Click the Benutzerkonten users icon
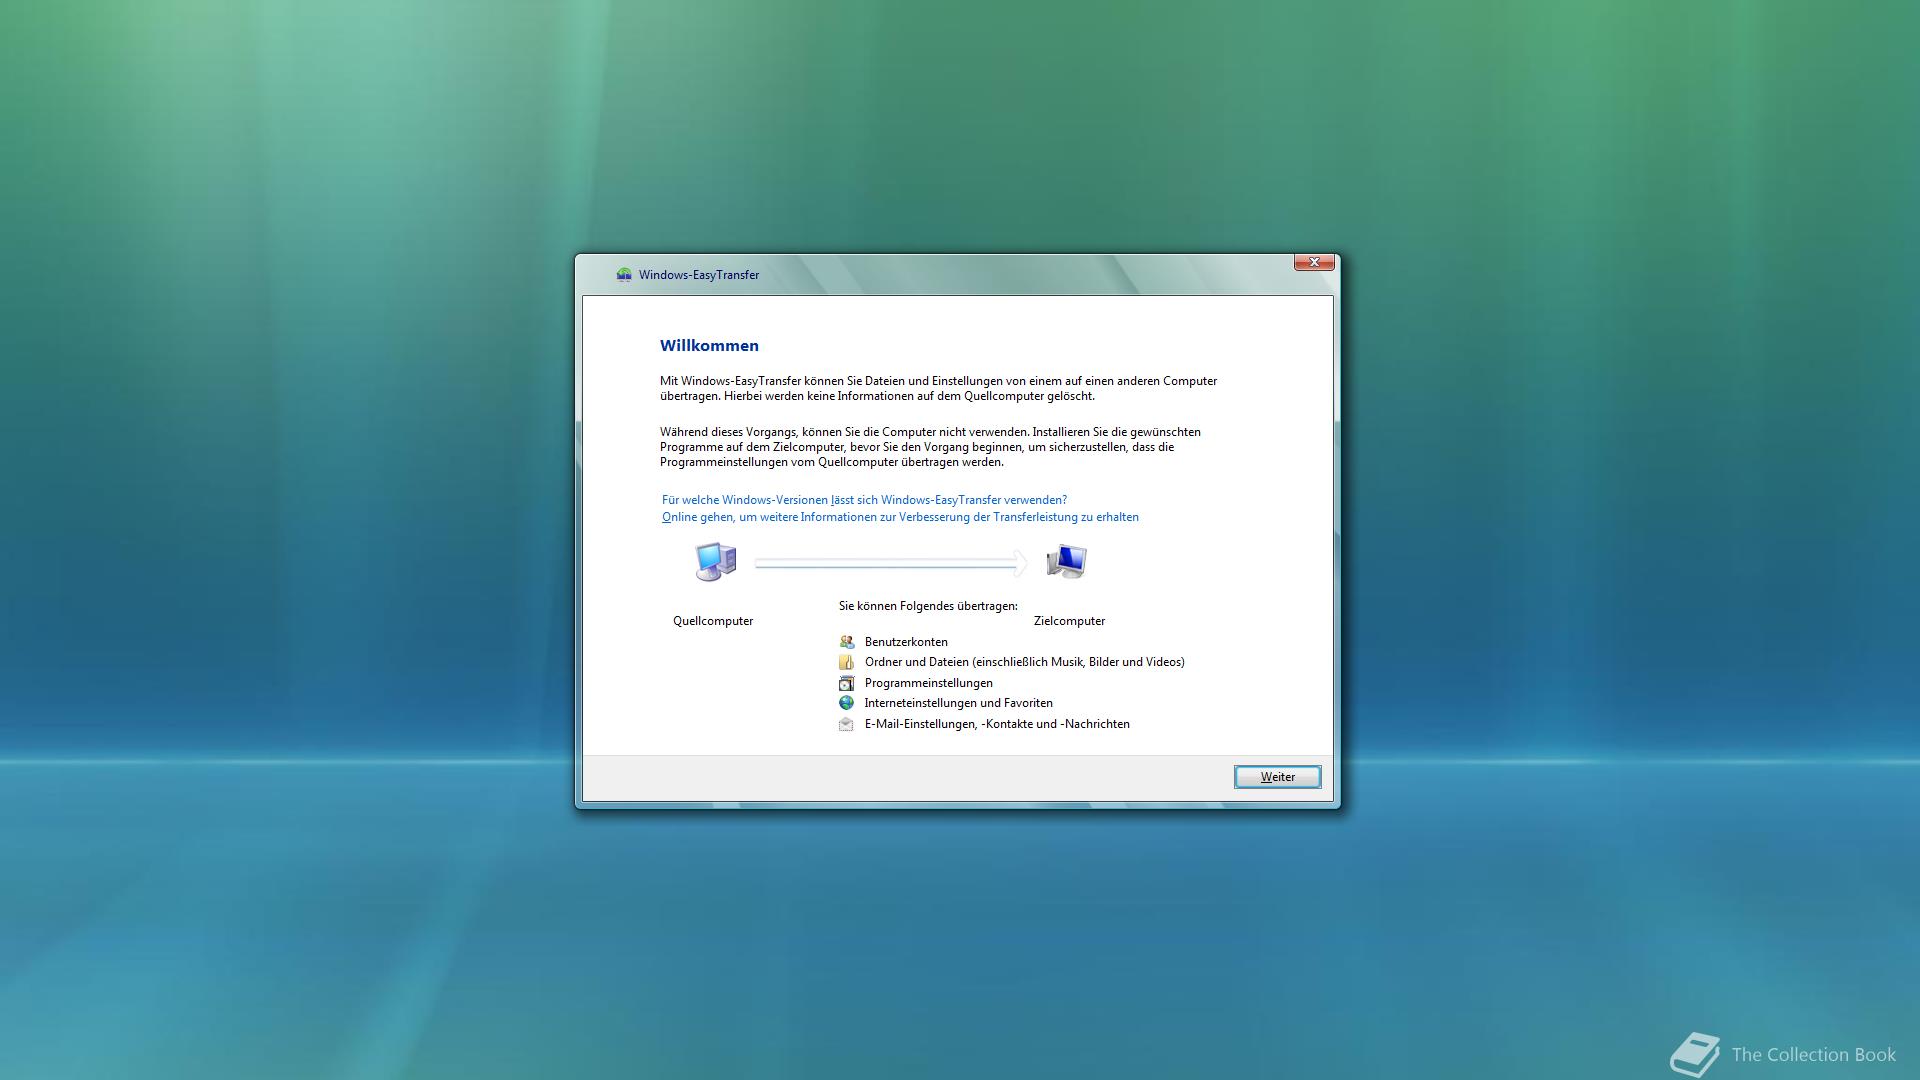Image resolution: width=1920 pixels, height=1080 pixels. pyautogui.click(x=847, y=642)
